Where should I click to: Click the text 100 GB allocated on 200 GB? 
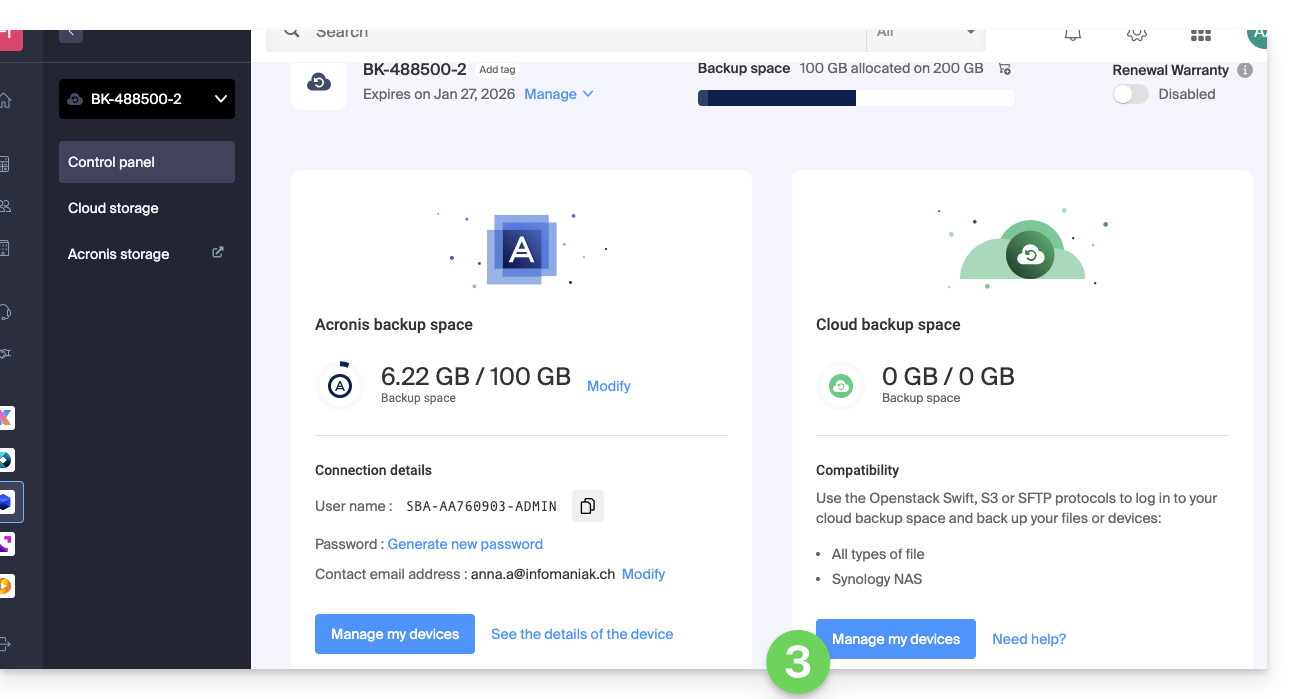coord(892,68)
